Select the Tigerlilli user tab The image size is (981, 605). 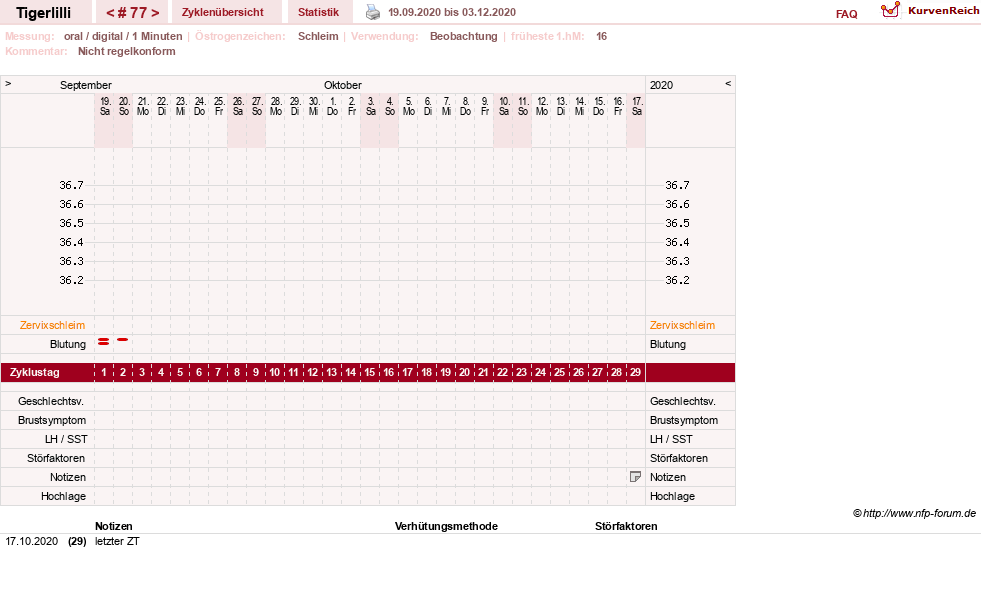[44, 13]
